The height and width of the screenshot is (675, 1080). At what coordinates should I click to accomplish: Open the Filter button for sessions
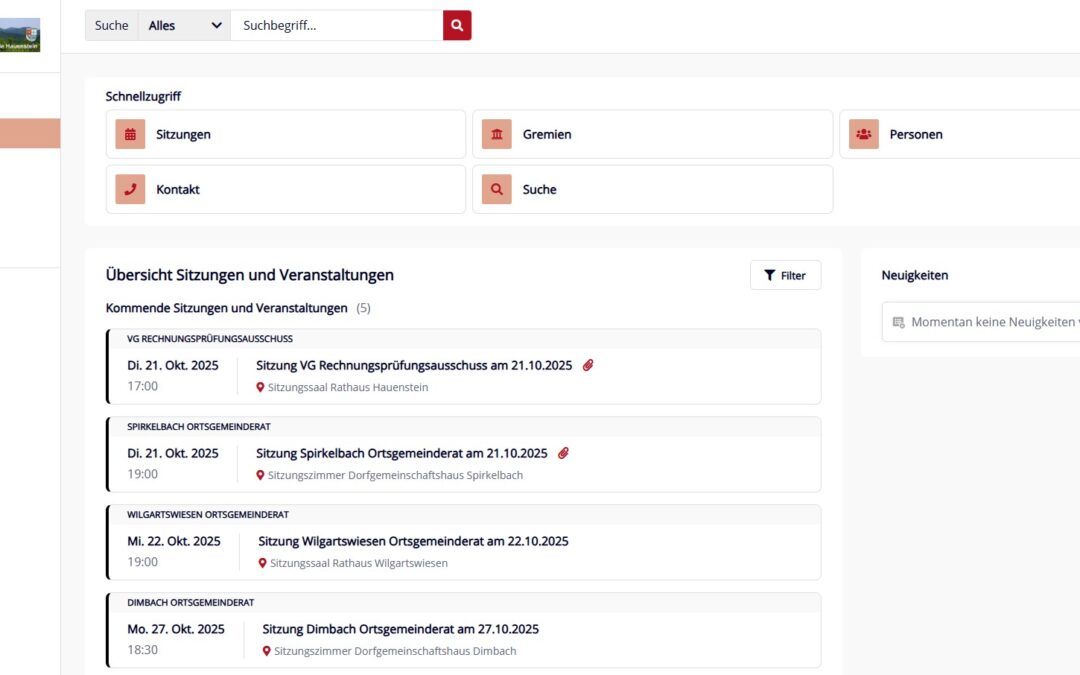click(x=785, y=275)
